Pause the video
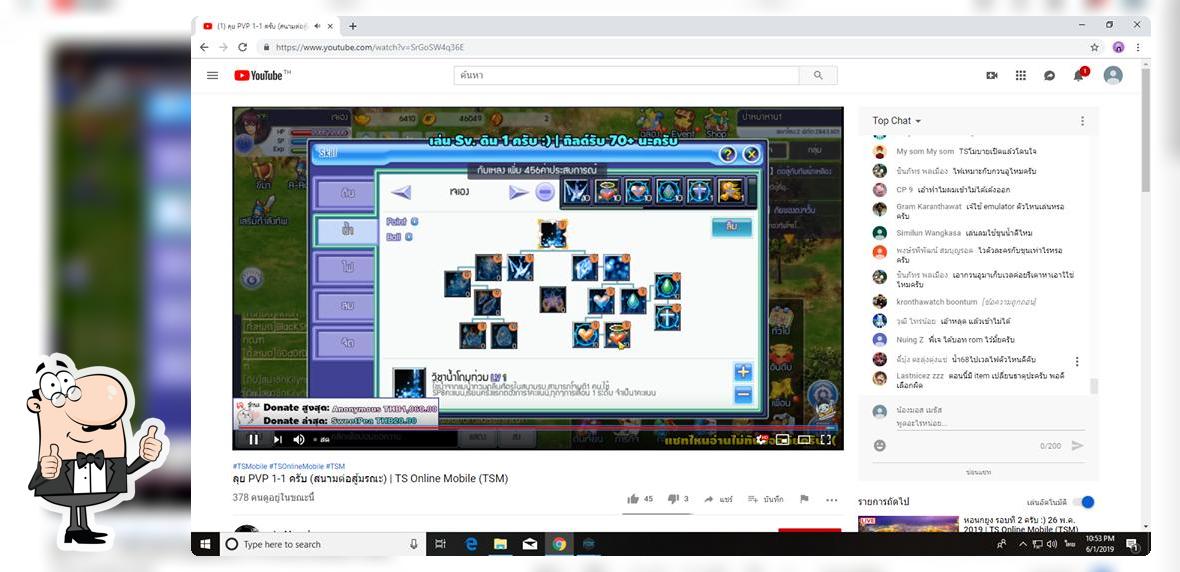This screenshot has width=1180, height=572. pos(254,440)
